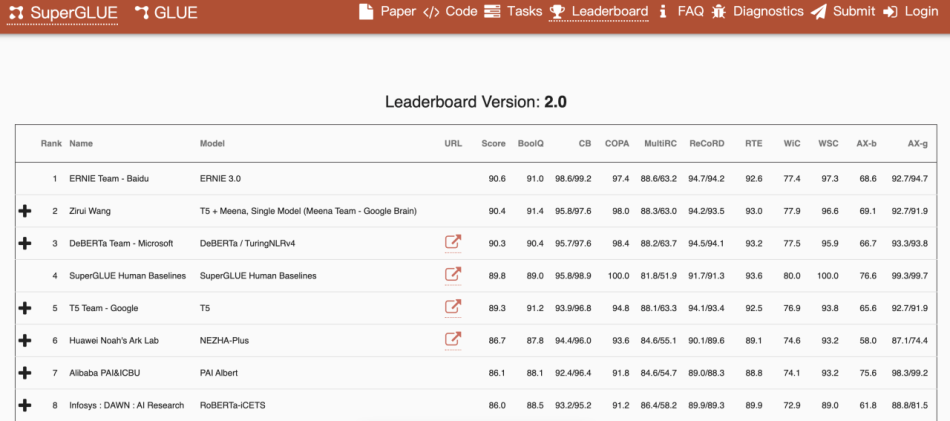Click the Score column header
Viewport: 950px width, 421px height.
point(493,144)
